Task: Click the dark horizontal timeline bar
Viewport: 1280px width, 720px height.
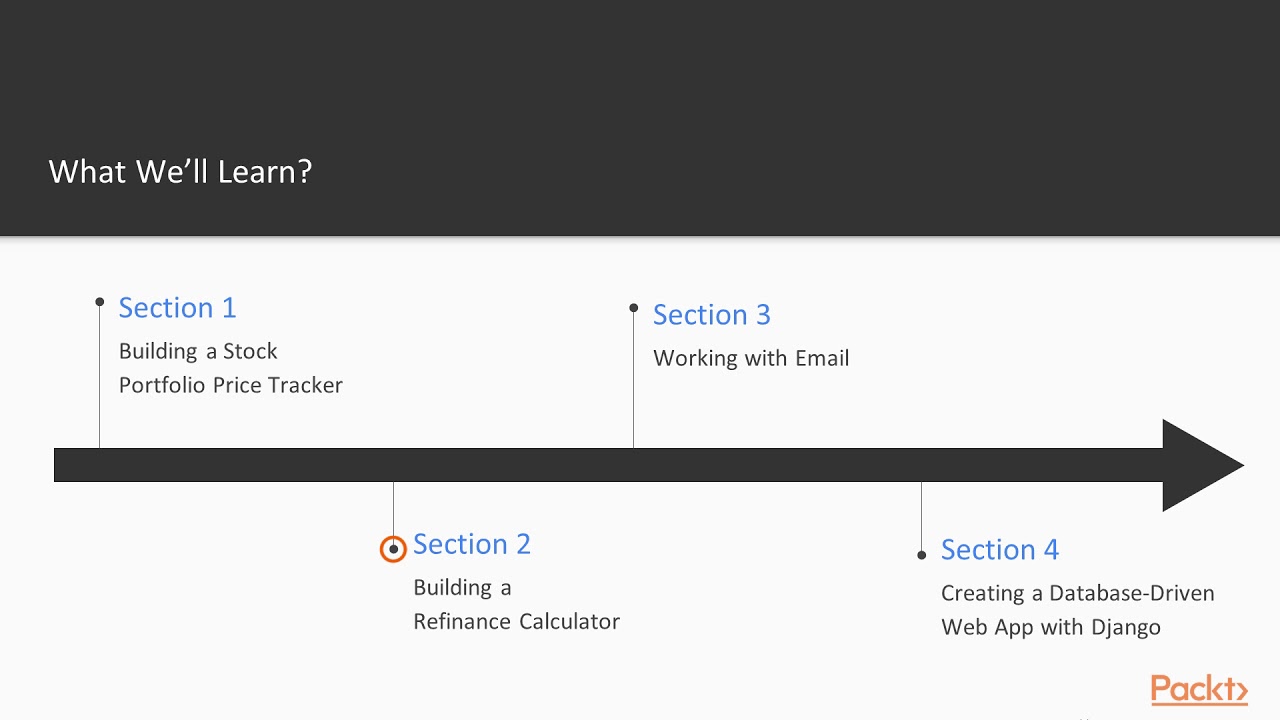Action: tap(600, 465)
